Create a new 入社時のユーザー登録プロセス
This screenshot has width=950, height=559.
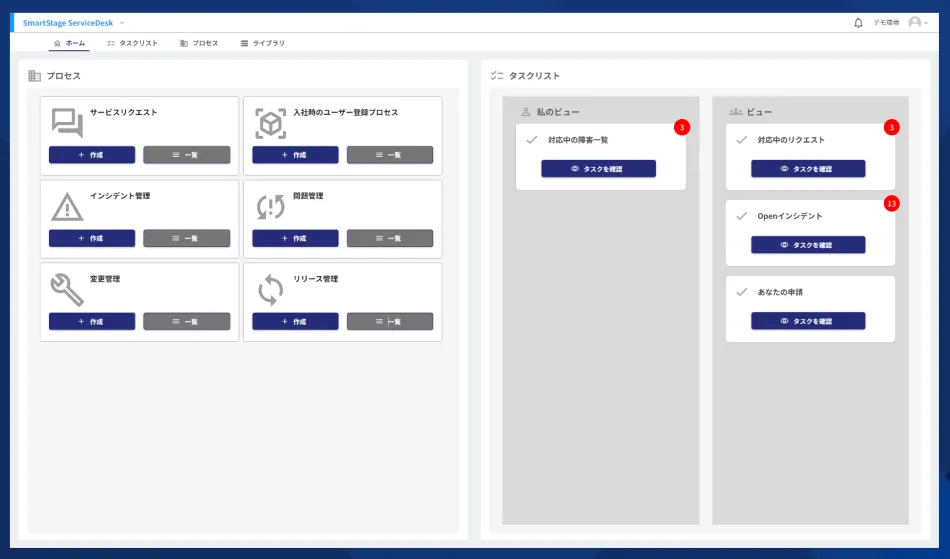tap(296, 155)
